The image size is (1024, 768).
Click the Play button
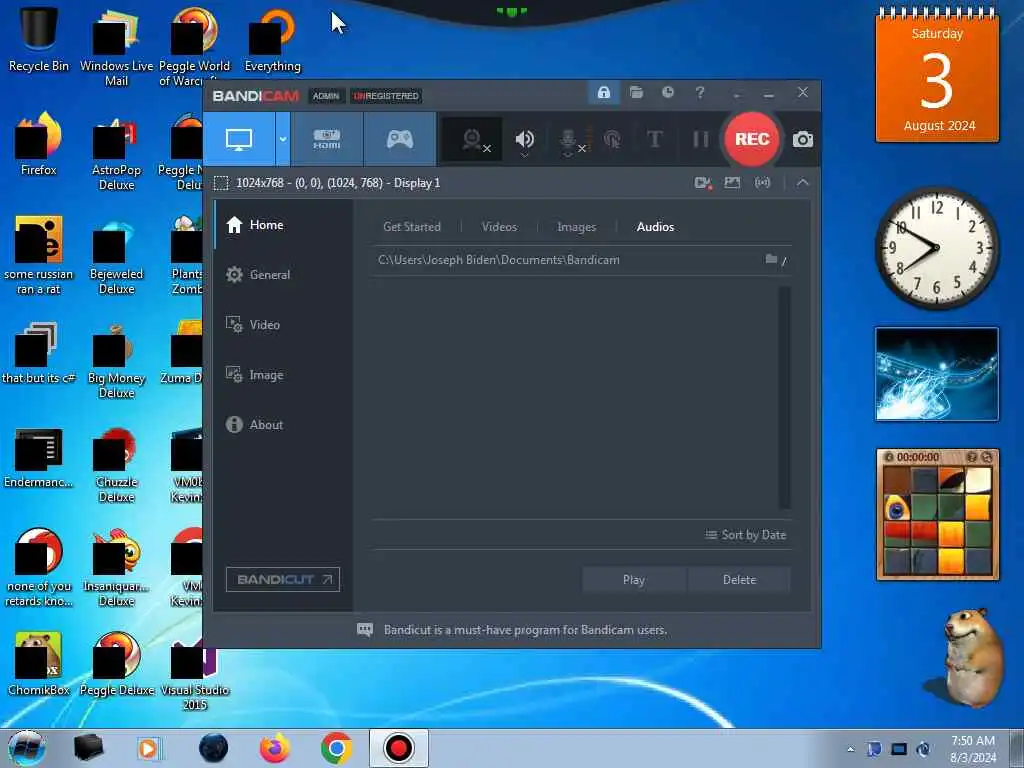click(x=633, y=579)
